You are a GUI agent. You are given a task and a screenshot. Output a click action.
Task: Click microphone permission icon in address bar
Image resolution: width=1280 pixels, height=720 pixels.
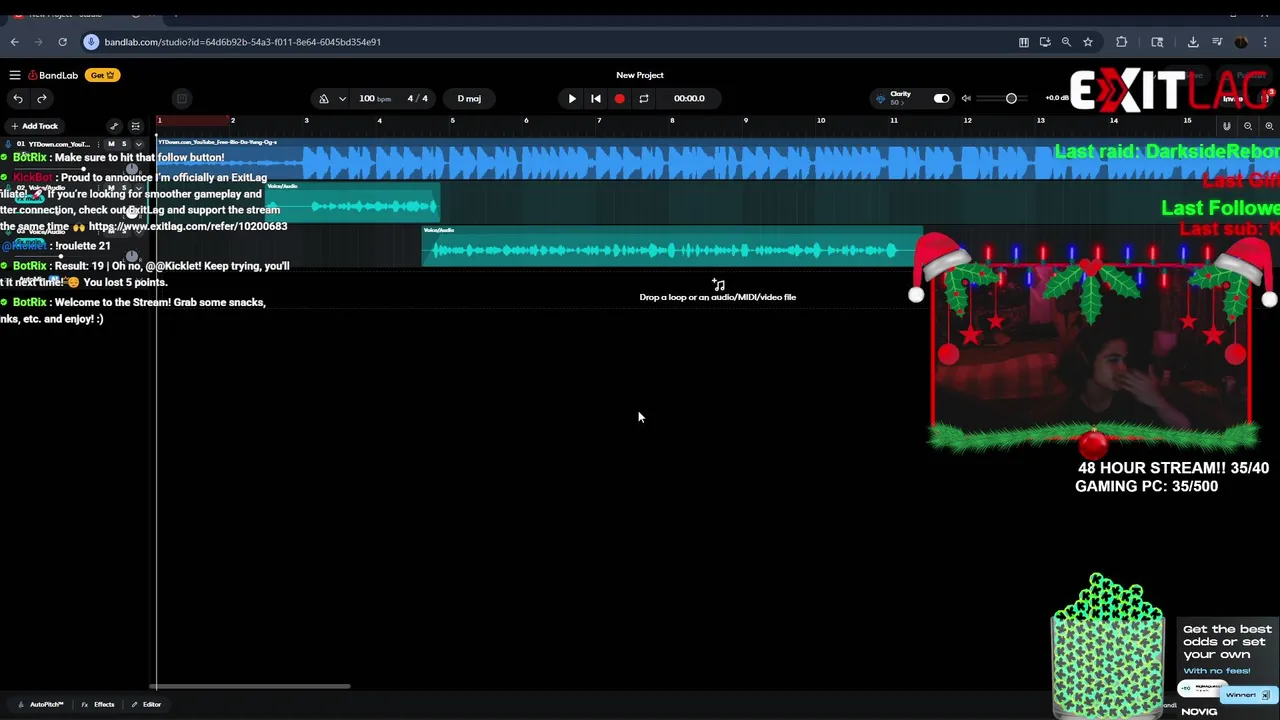click(91, 42)
